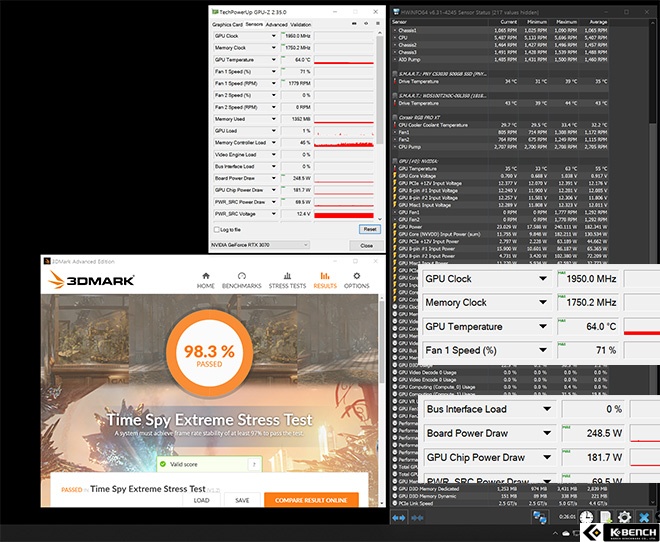Select the AIO Pump row in HWiNFO
Screen dimensions: 660x542
(500, 60)
